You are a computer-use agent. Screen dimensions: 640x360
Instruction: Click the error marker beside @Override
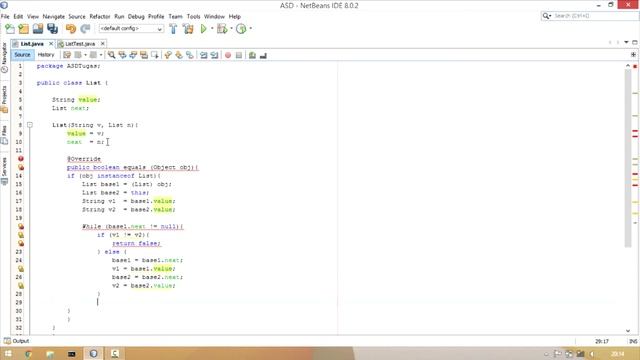click(20, 159)
